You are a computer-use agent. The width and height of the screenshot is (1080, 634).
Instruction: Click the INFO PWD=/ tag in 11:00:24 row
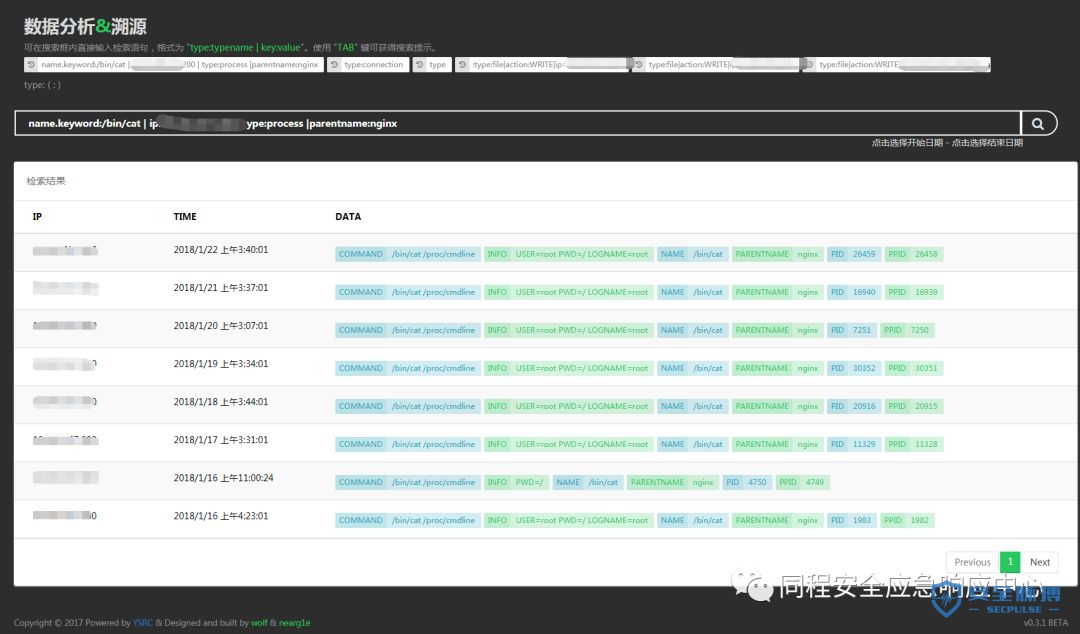tap(516, 482)
